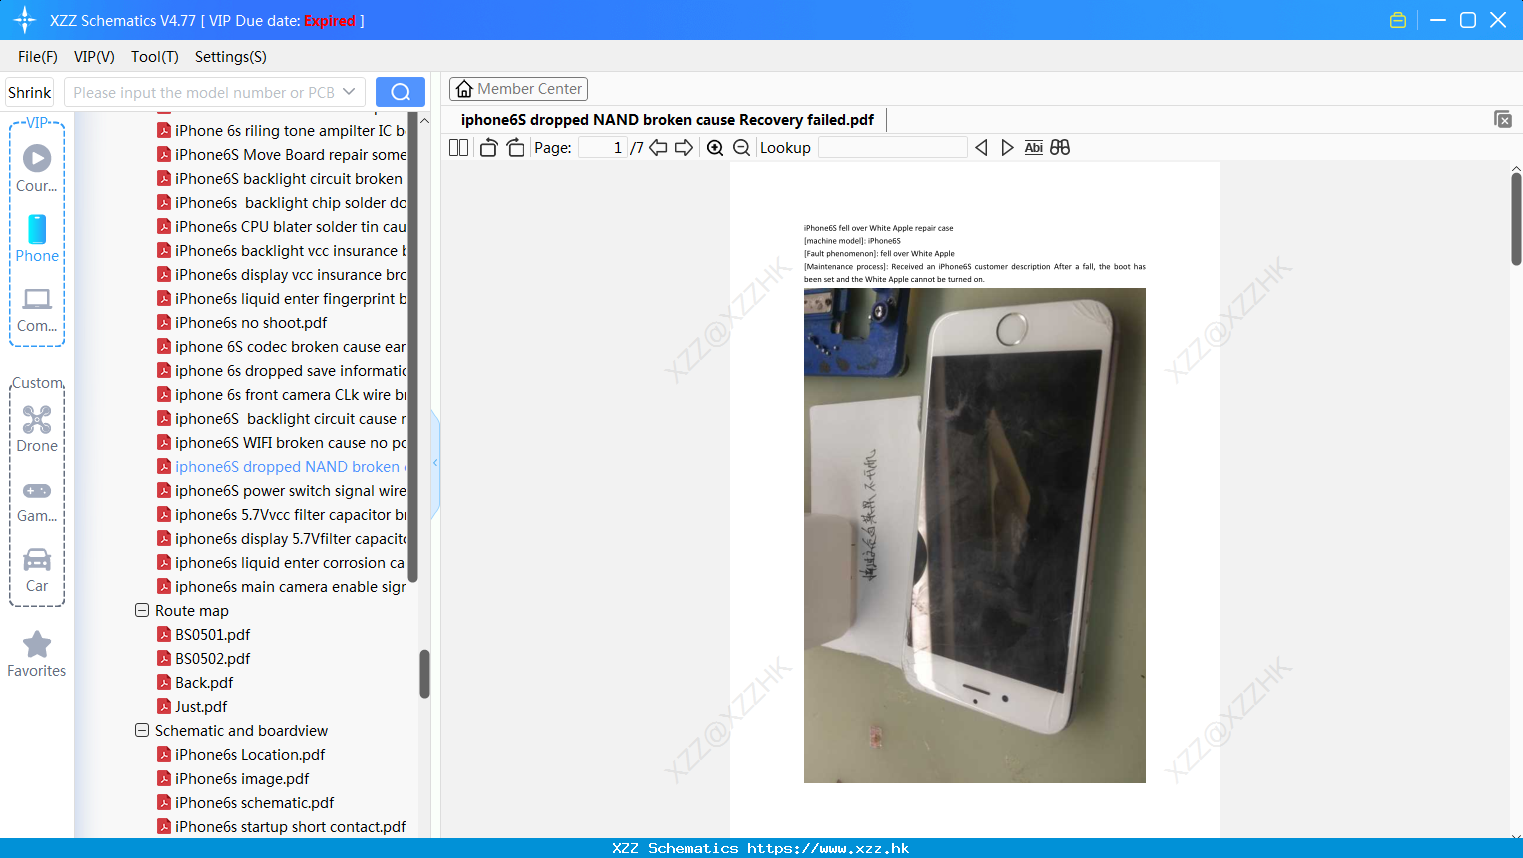Screen dimensions: 1523x858
Task: Open iPhone6s liquid enter fingerprint file
Action: point(290,299)
